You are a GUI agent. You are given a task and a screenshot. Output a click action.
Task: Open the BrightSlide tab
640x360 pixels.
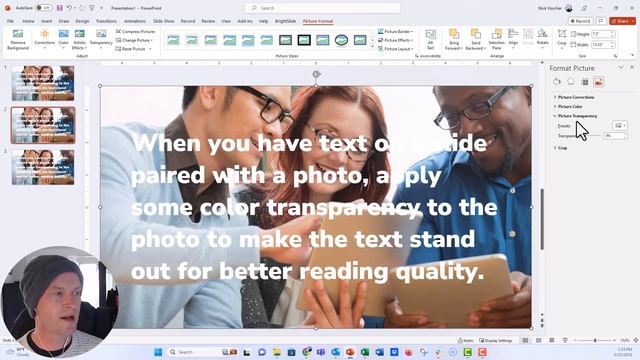(x=285, y=21)
